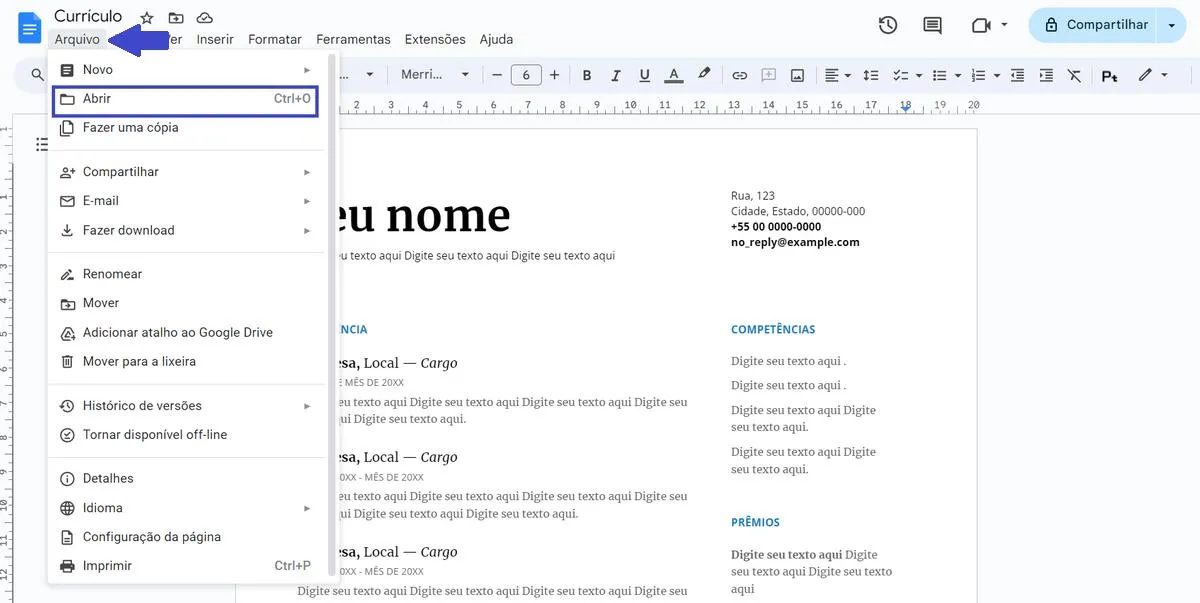
Task: Select the highlight color tool
Action: (703, 74)
